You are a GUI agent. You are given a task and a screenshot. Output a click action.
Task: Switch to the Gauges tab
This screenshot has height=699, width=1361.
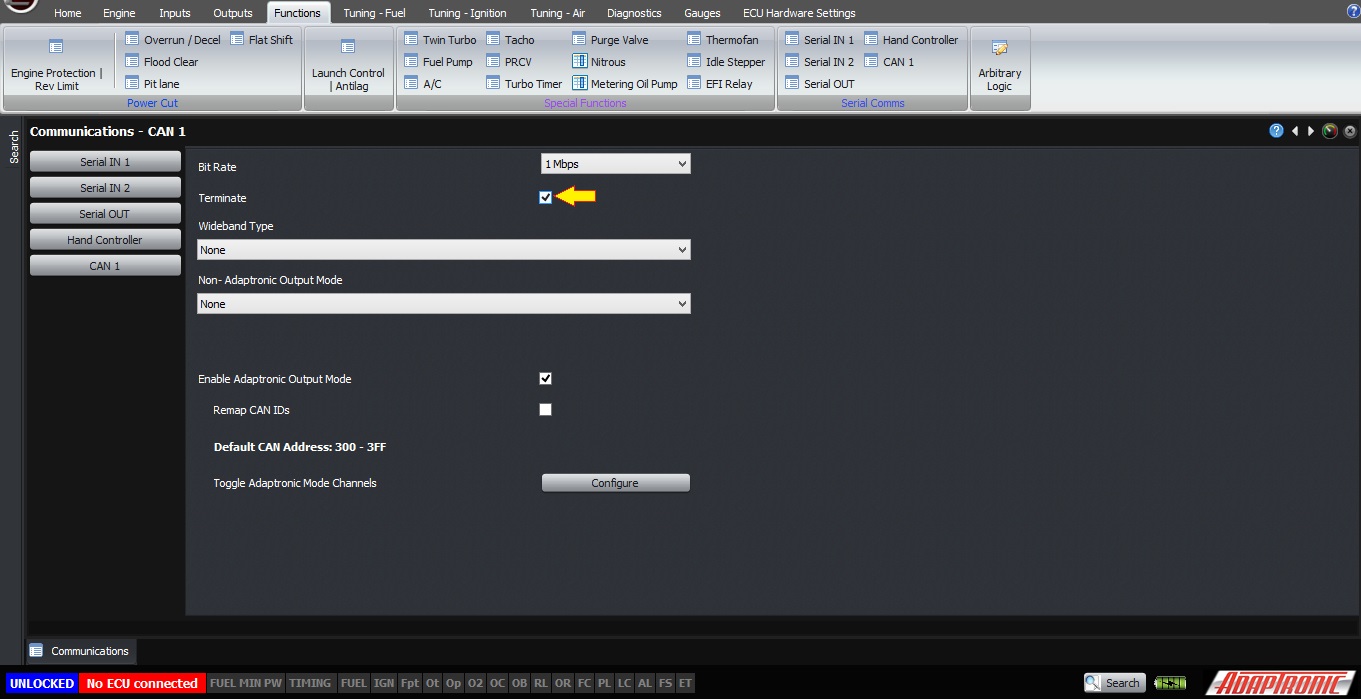click(702, 13)
